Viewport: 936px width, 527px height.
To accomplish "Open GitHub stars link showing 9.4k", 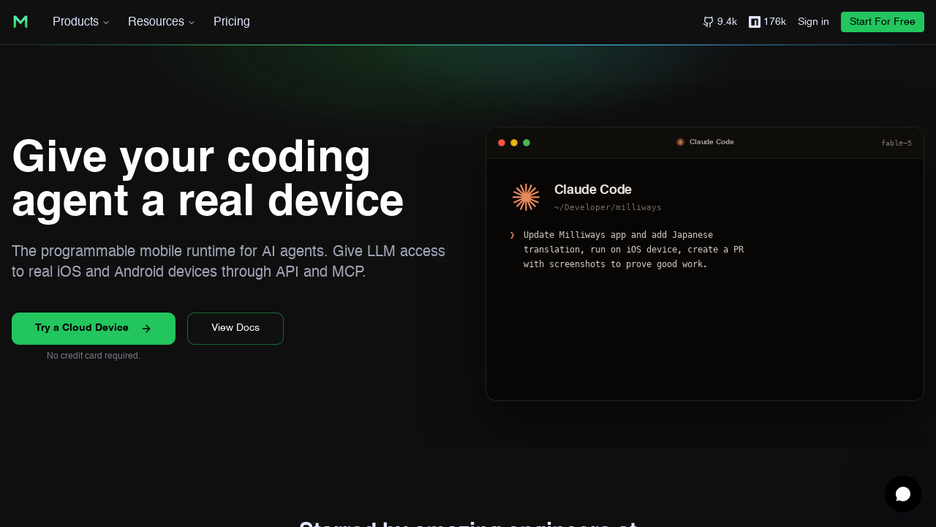I will (x=720, y=21).
